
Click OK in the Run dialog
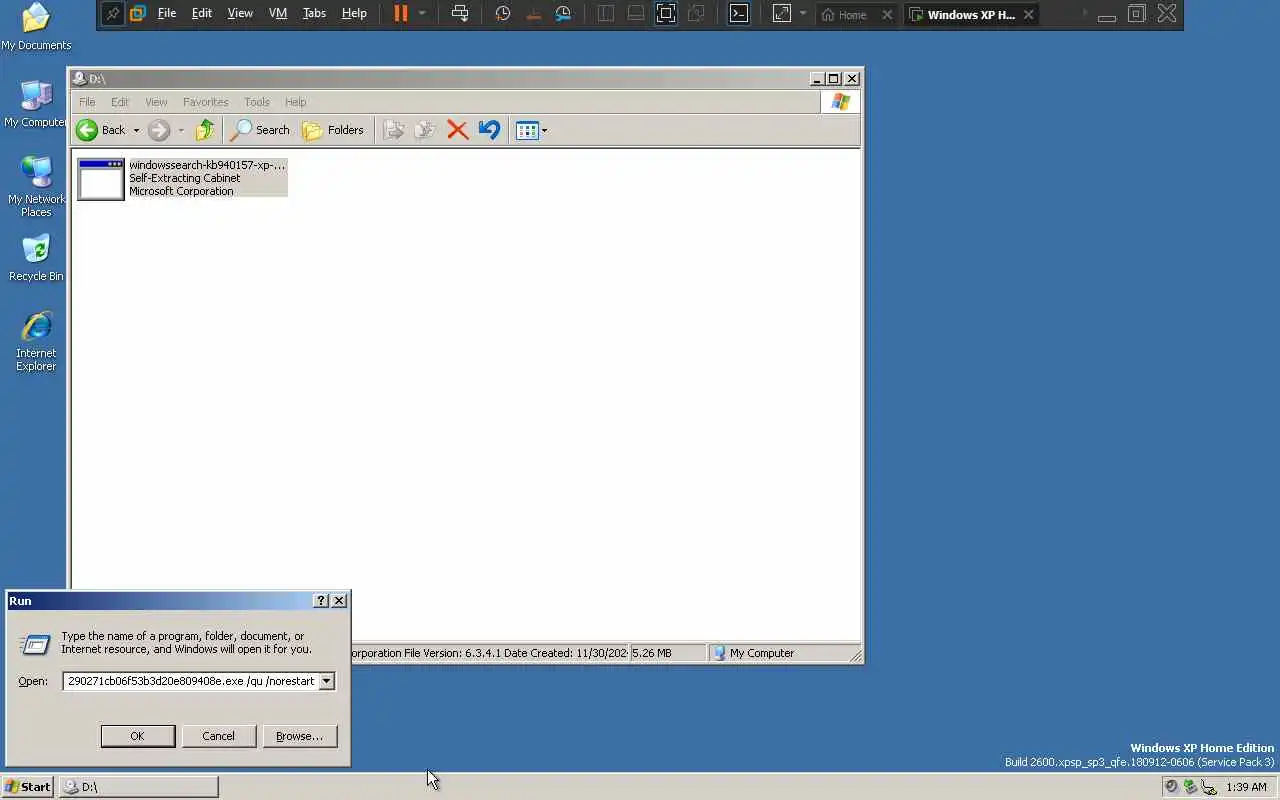[138, 736]
